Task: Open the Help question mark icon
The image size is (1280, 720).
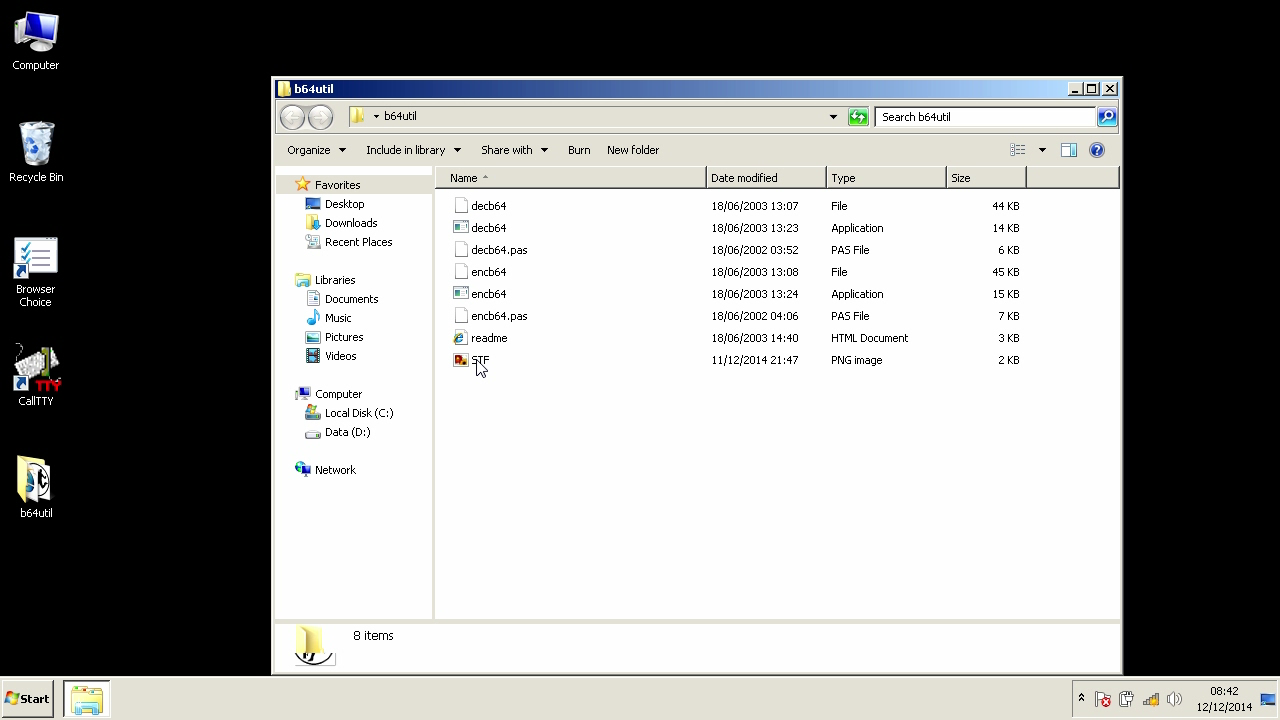Action: tap(1097, 150)
